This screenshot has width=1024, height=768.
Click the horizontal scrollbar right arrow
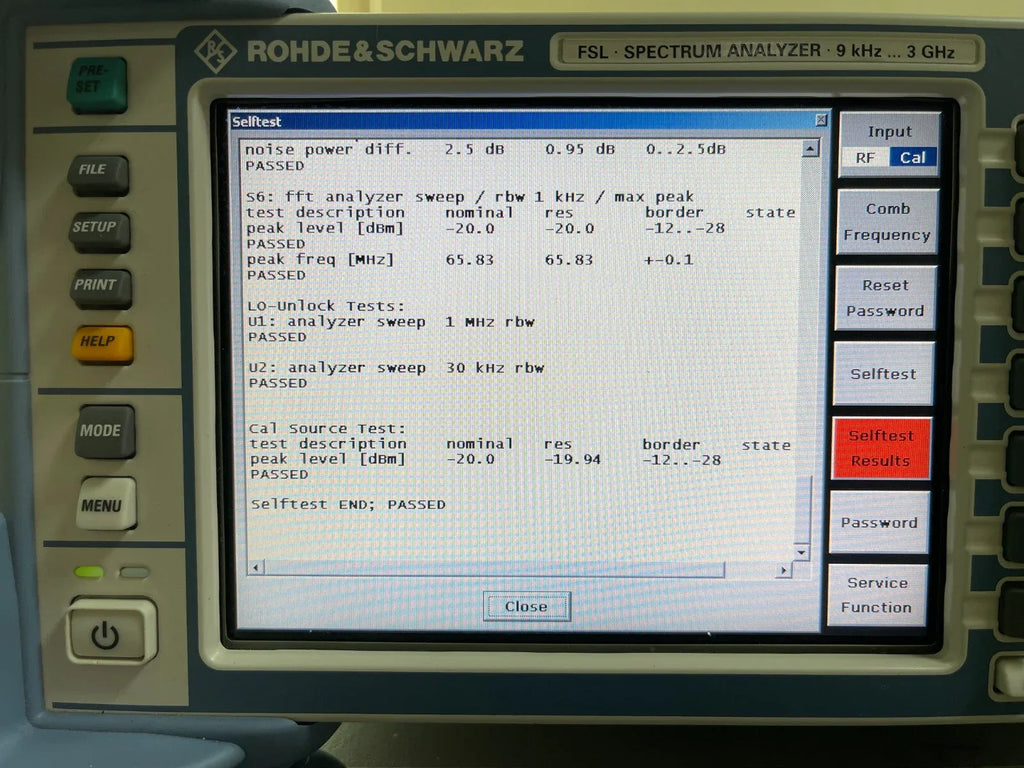pos(784,571)
